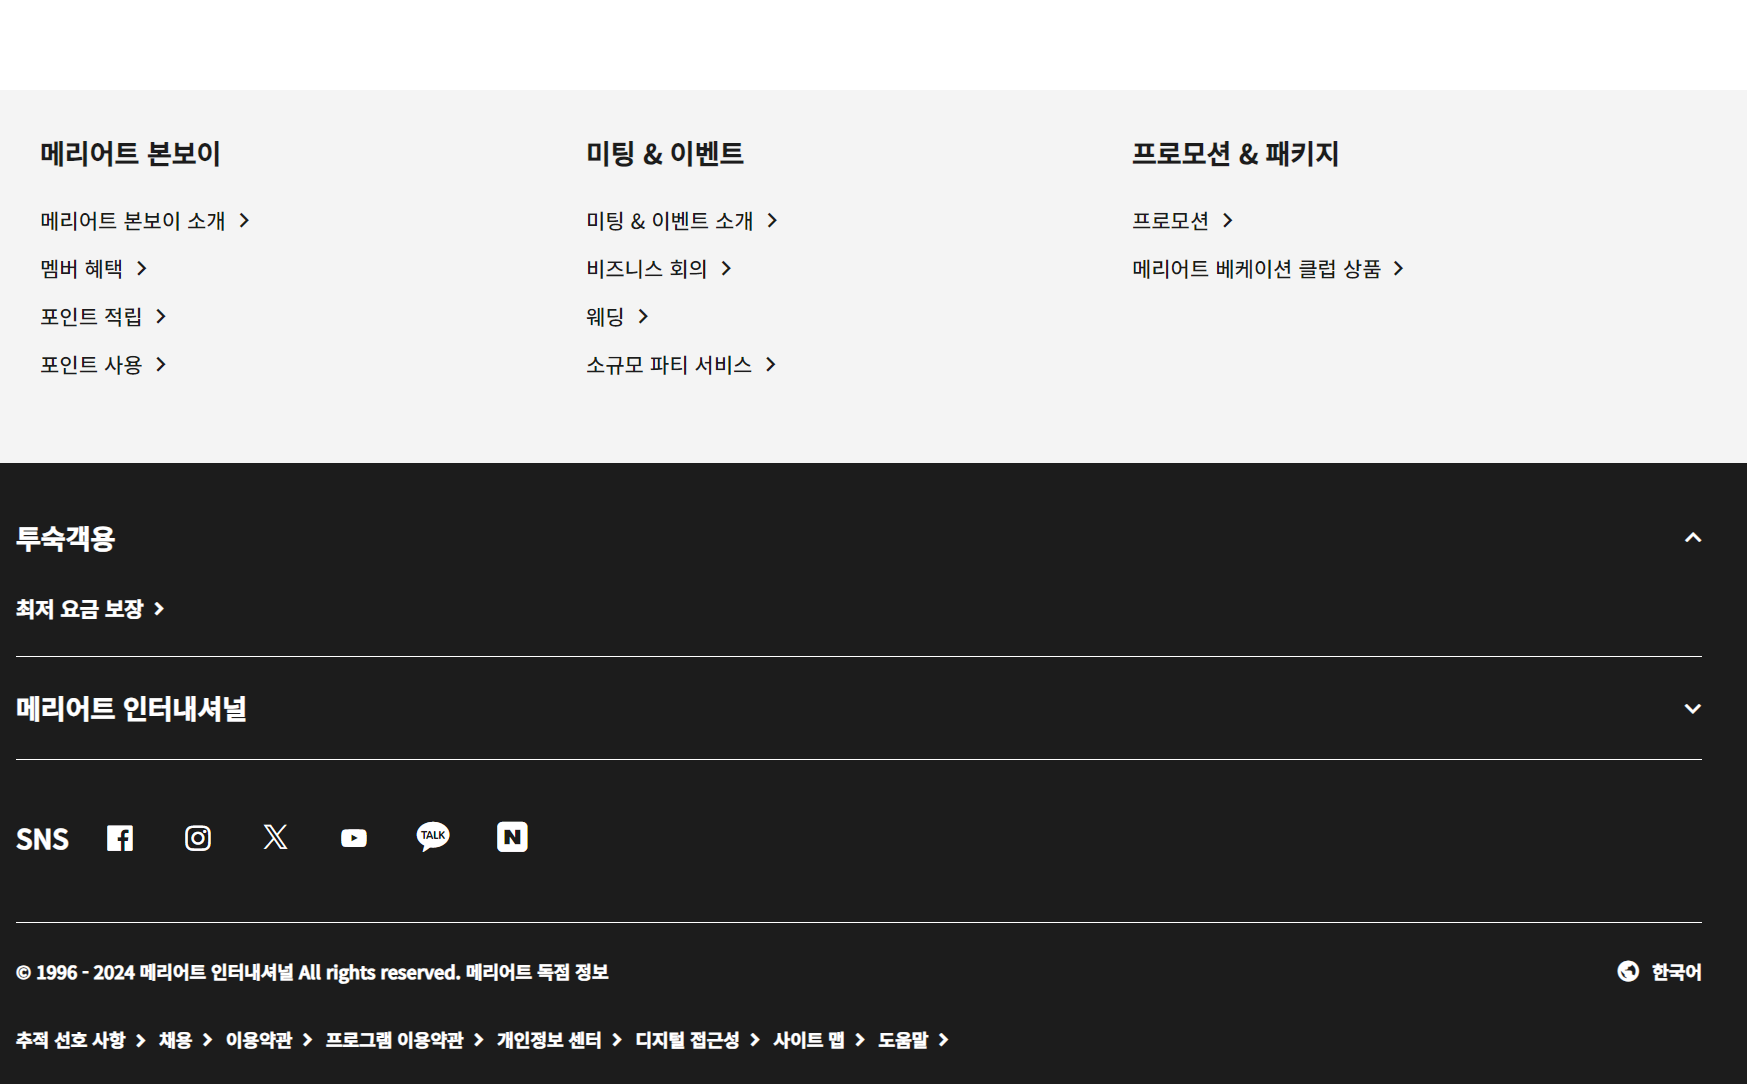The height and width of the screenshot is (1084, 1747).
Task: Click the 메리어트 인터내셔널 heading text
Action: point(131,708)
